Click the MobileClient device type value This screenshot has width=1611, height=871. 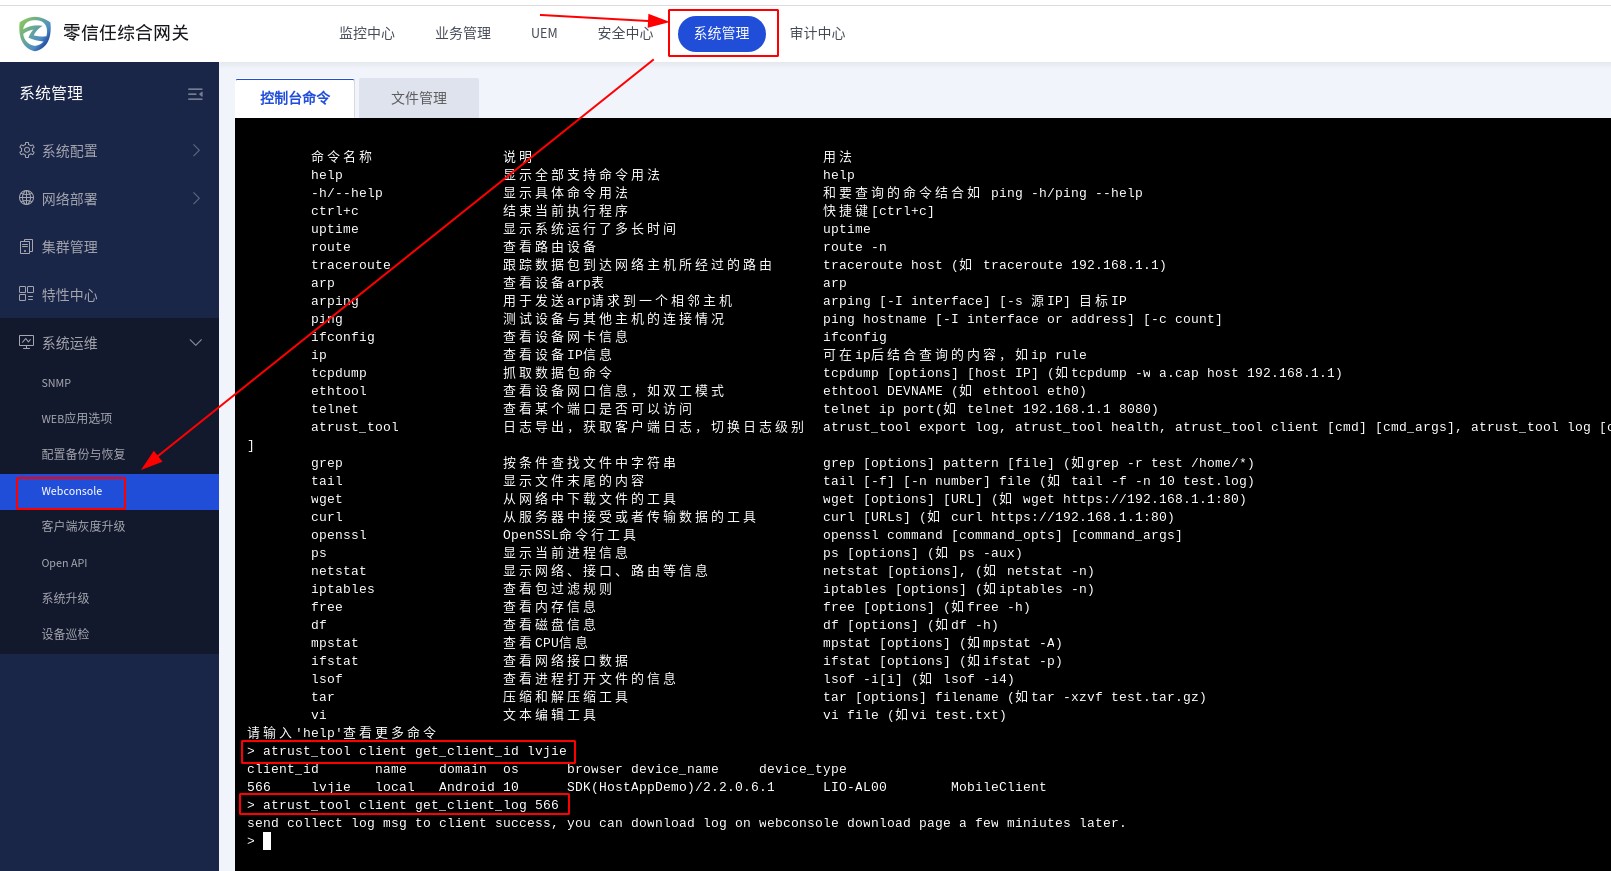[999, 787]
